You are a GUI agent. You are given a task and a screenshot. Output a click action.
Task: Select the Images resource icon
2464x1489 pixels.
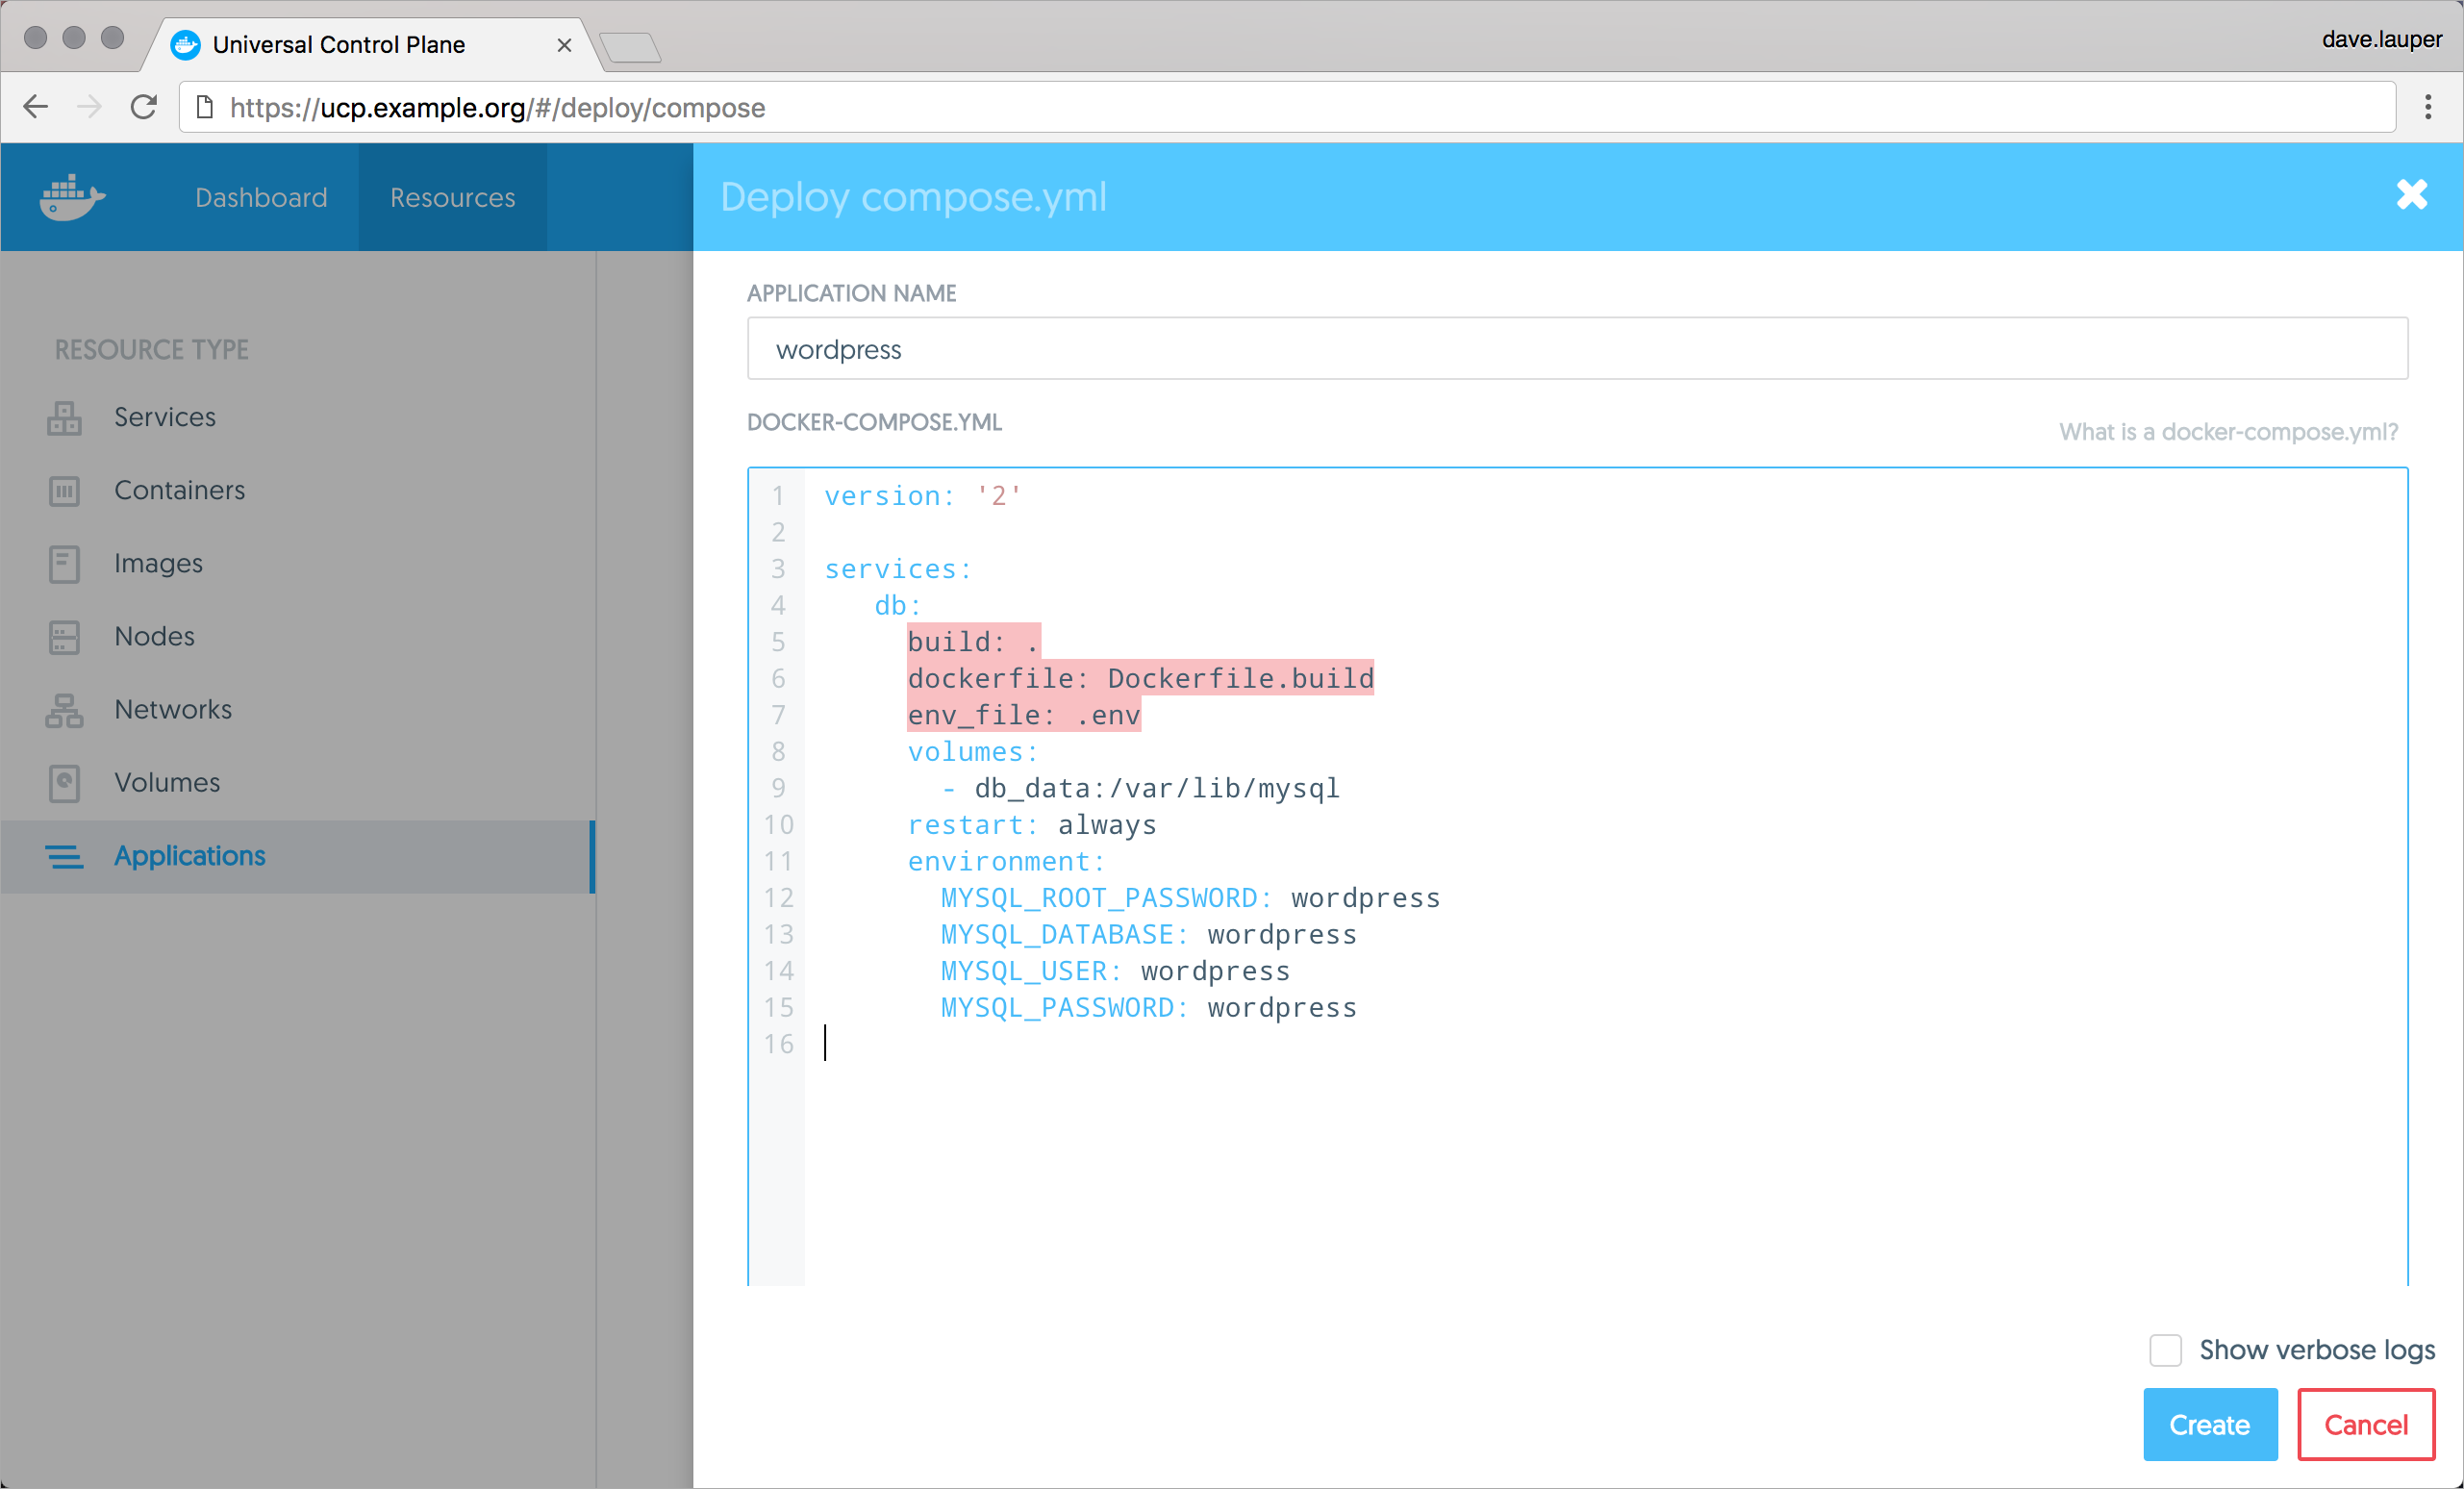[x=64, y=564]
